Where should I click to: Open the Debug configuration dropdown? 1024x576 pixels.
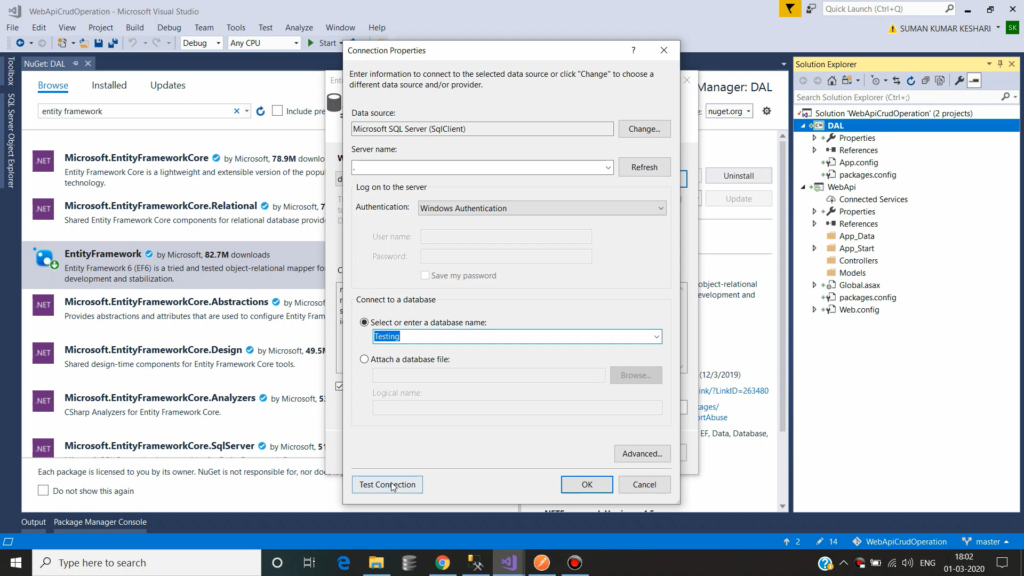click(x=201, y=43)
